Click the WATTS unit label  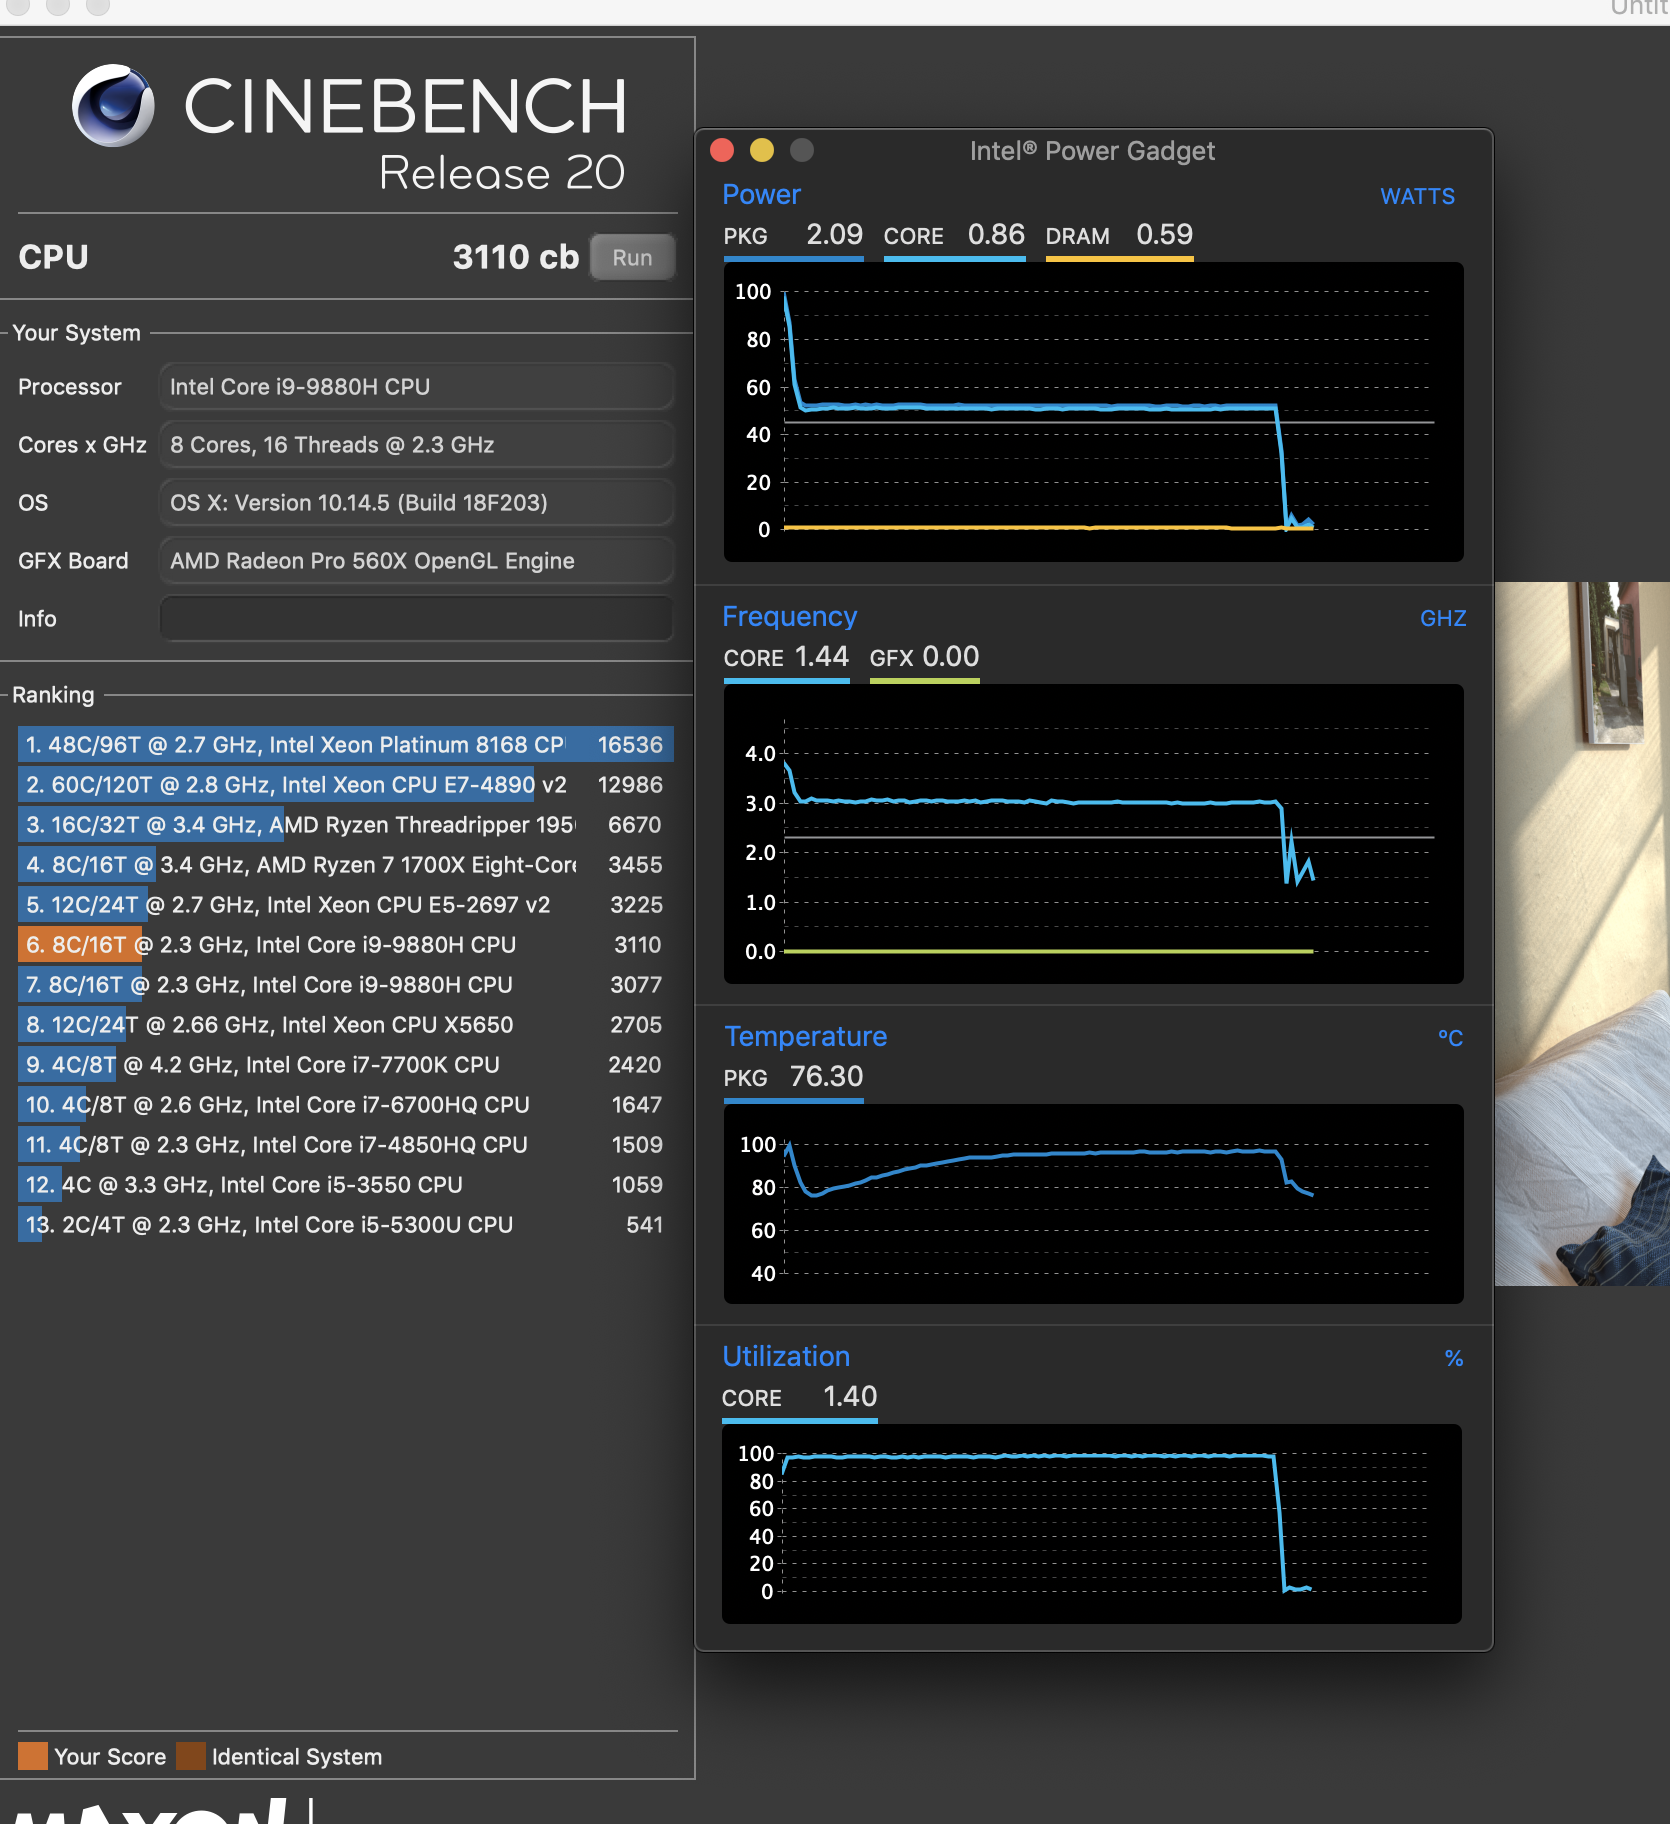click(1417, 196)
